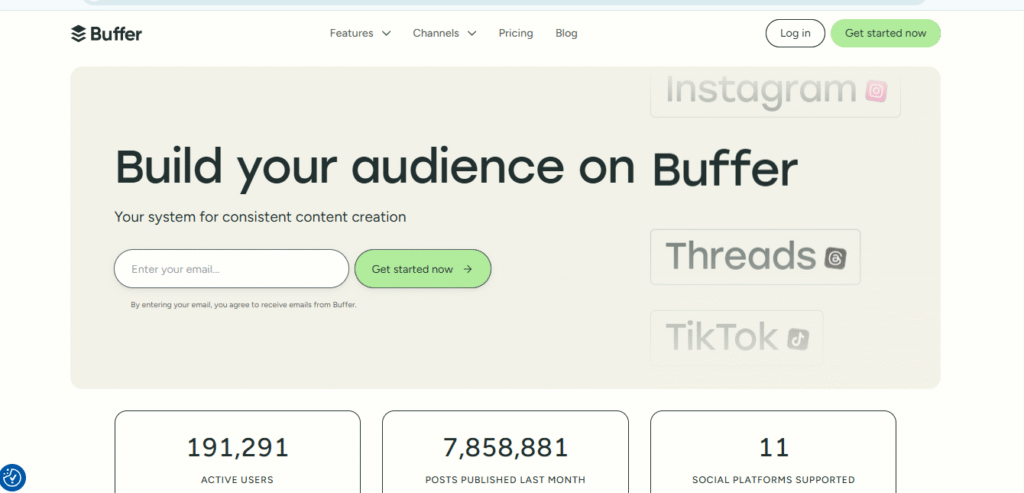Click the 191,291 active users figure
1024x493 pixels.
click(x=238, y=448)
